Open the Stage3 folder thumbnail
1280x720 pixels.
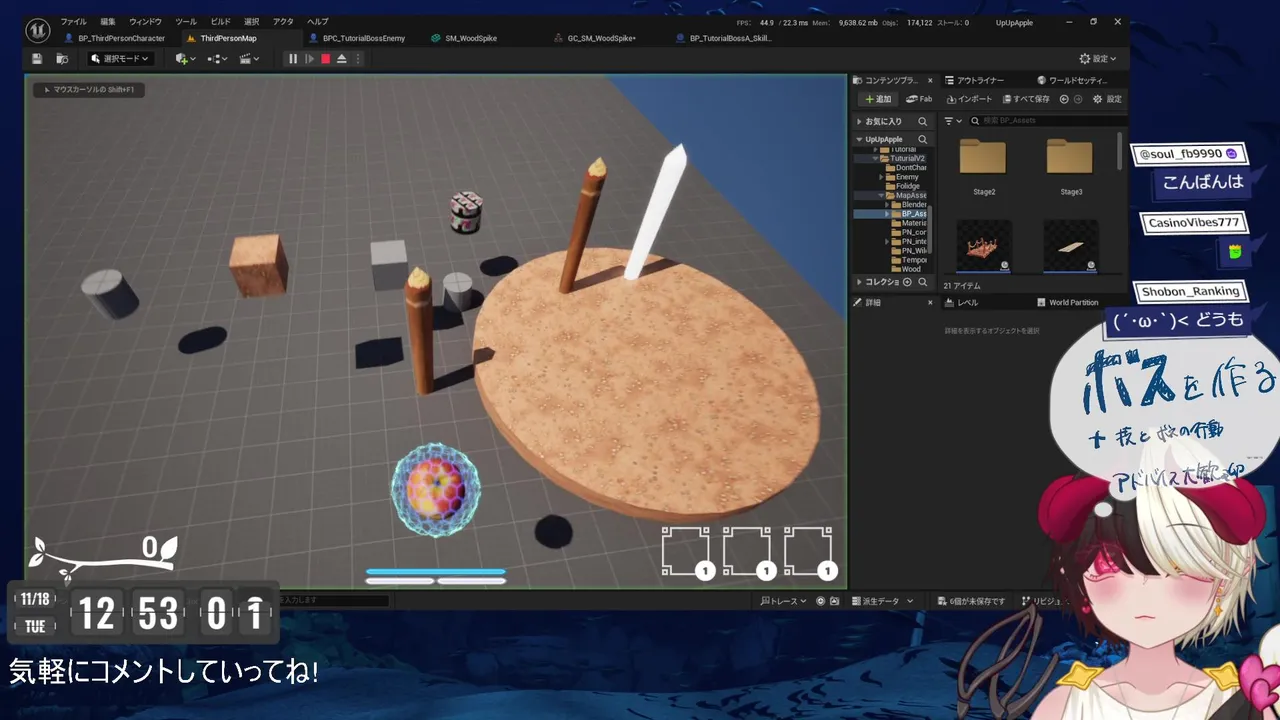(x=1070, y=158)
